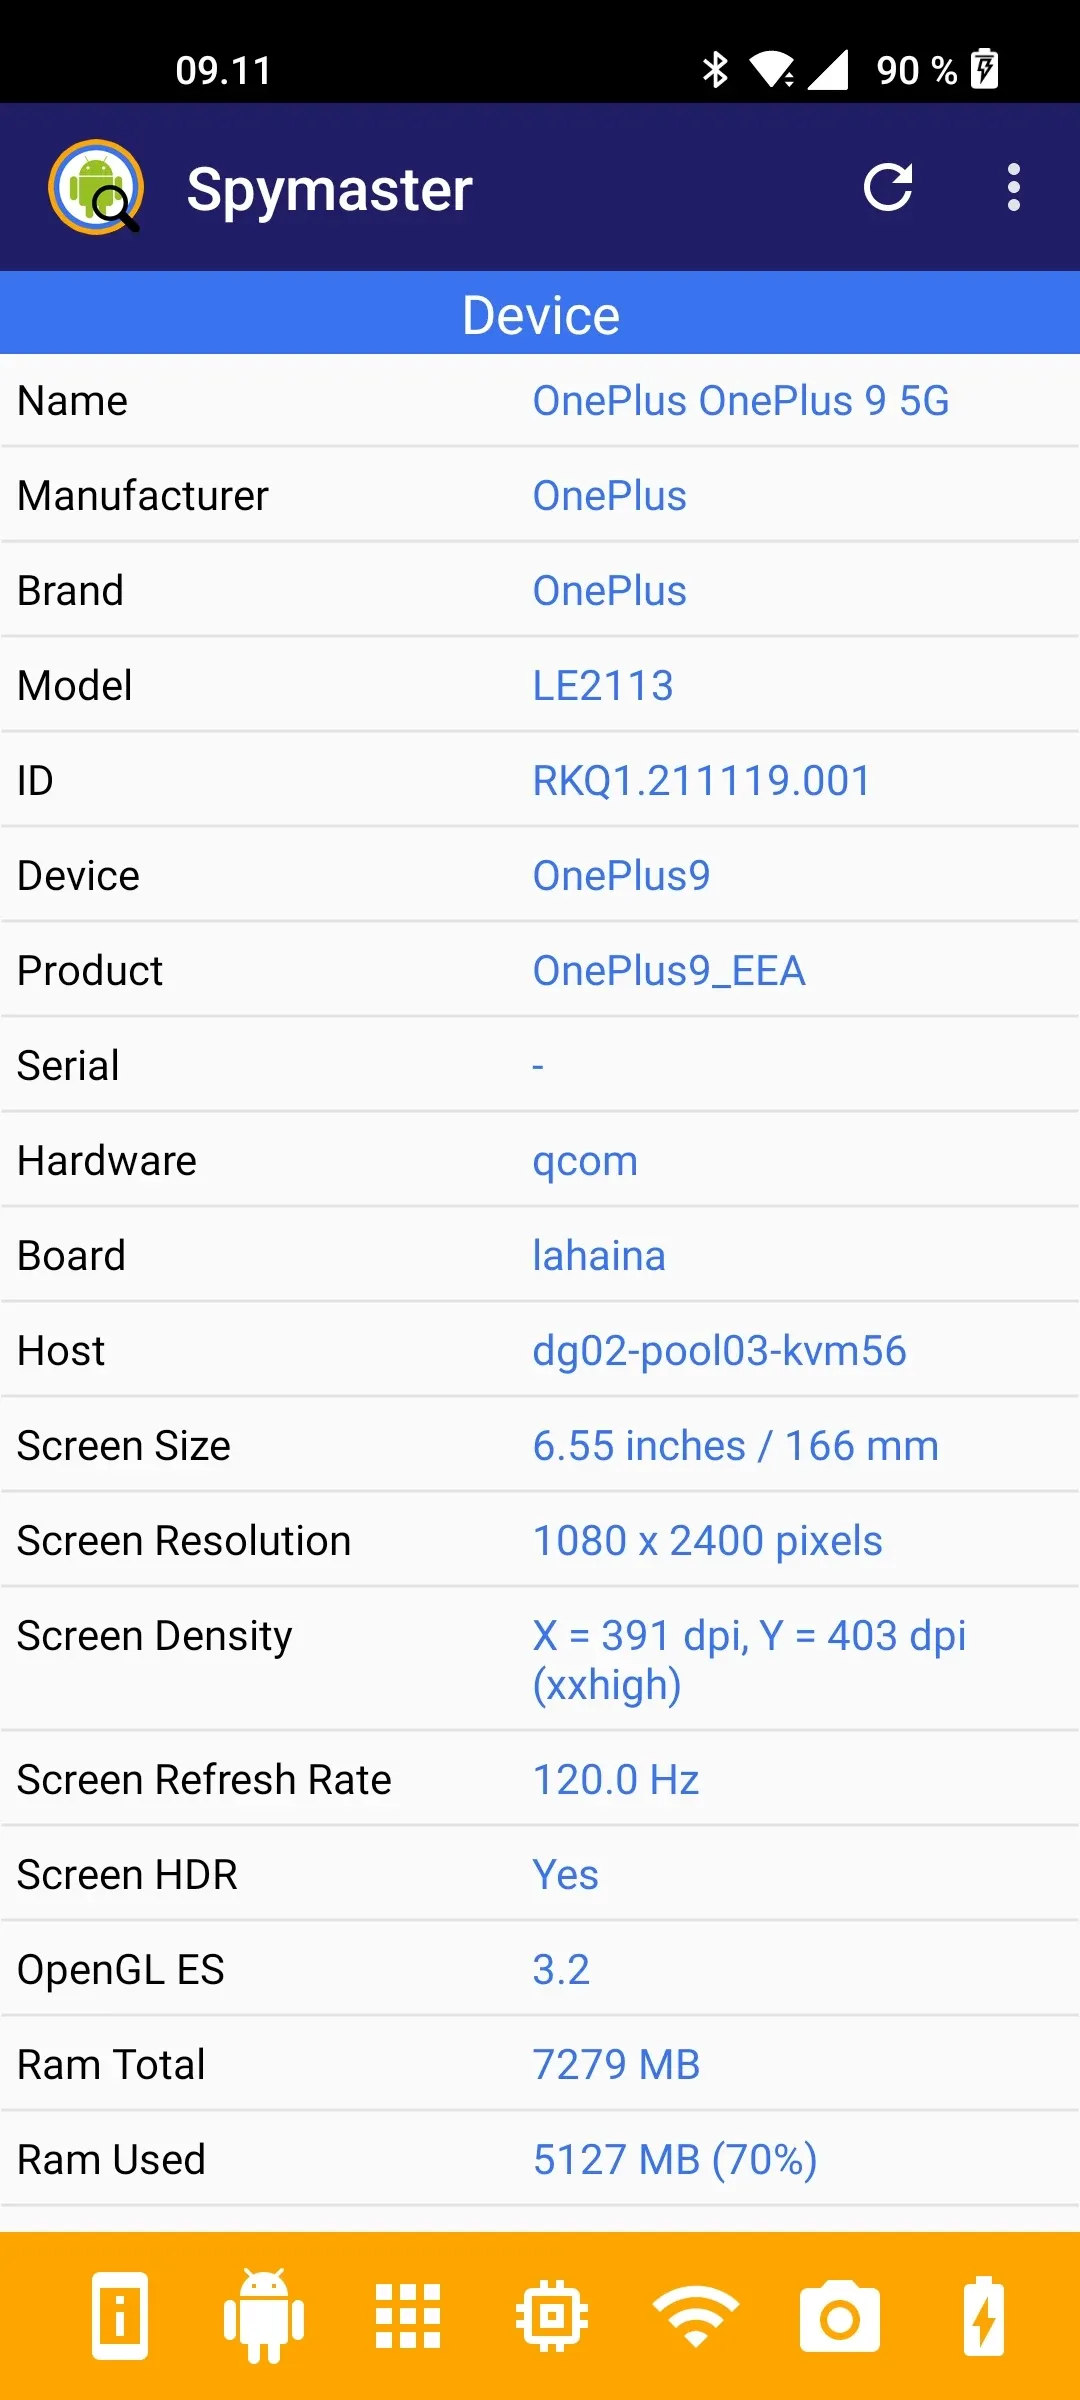Tap the LE2113 model value

[603, 686]
